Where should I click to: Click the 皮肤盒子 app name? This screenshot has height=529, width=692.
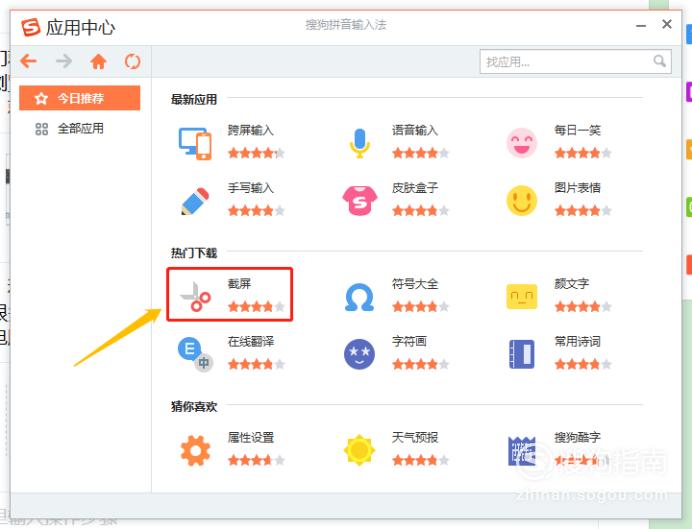pyautogui.click(x=415, y=188)
